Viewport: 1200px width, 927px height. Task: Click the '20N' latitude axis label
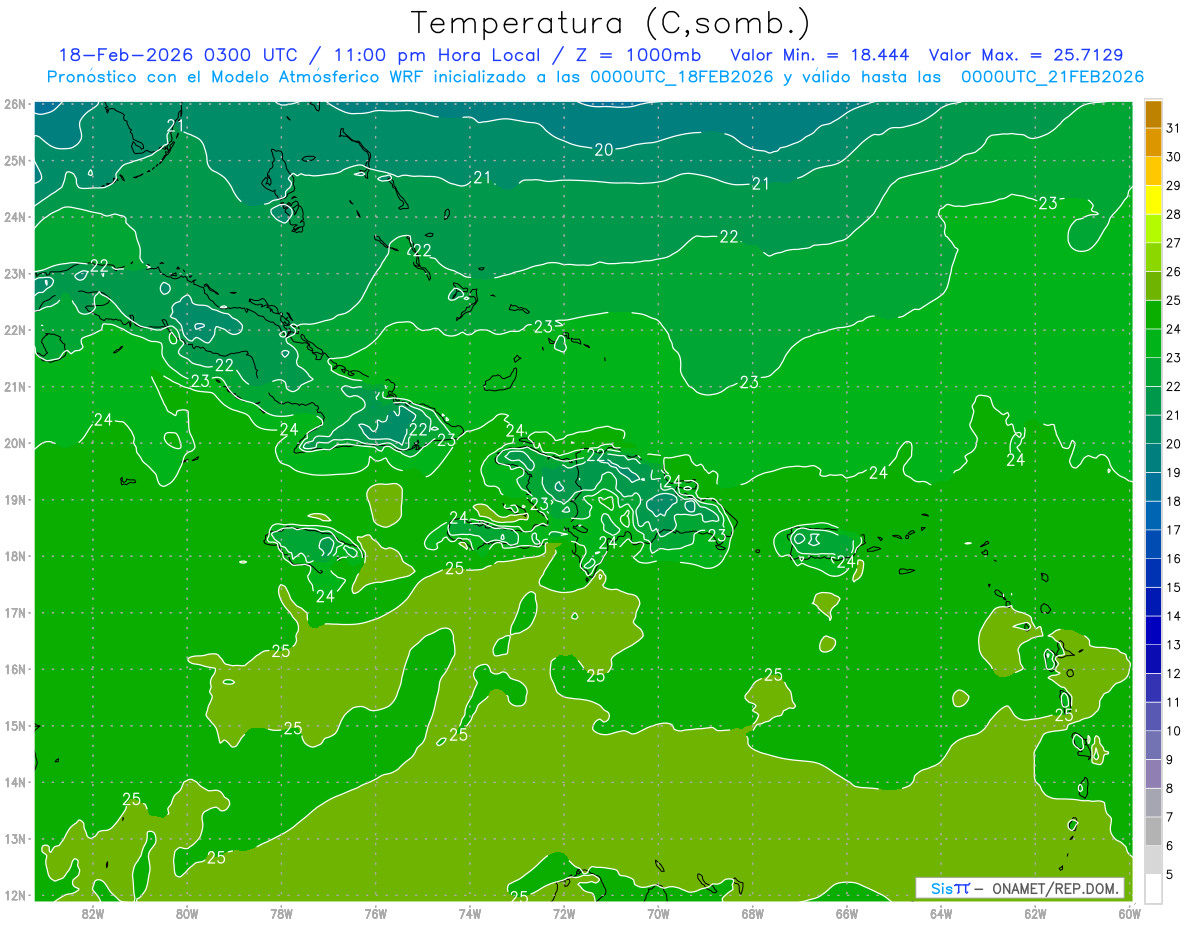click(14, 443)
